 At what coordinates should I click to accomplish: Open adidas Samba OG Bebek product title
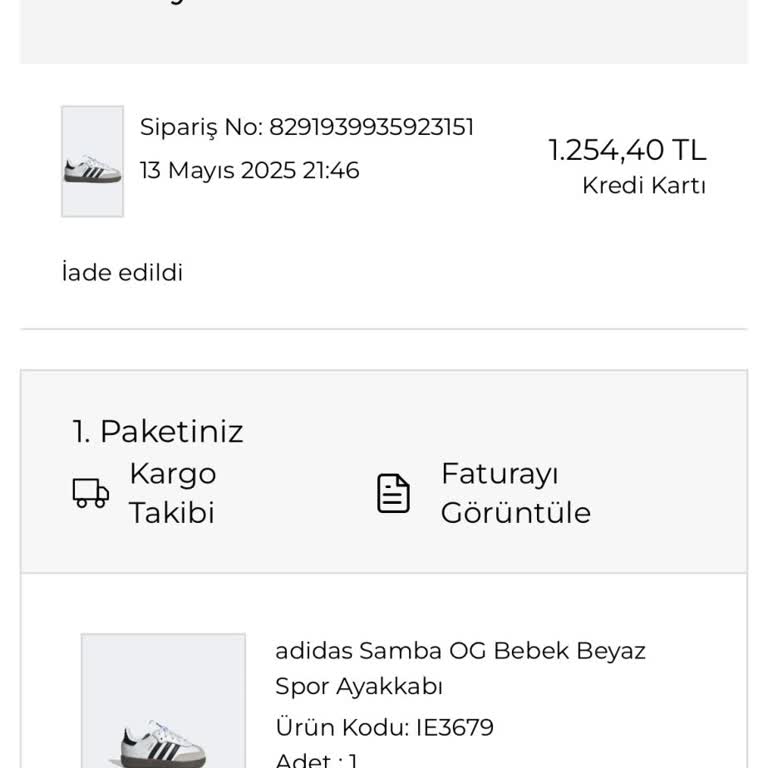(x=460, y=651)
